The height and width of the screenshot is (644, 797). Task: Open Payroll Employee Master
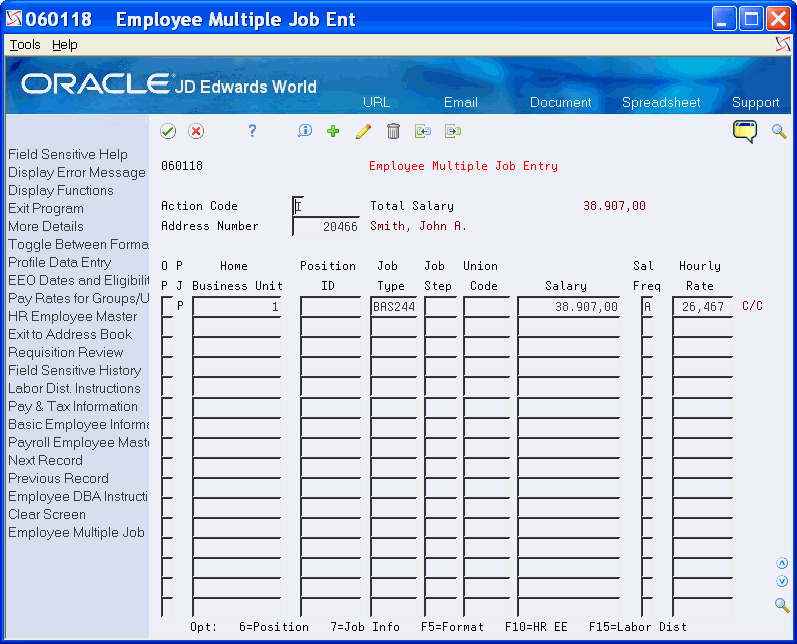(78, 442)
